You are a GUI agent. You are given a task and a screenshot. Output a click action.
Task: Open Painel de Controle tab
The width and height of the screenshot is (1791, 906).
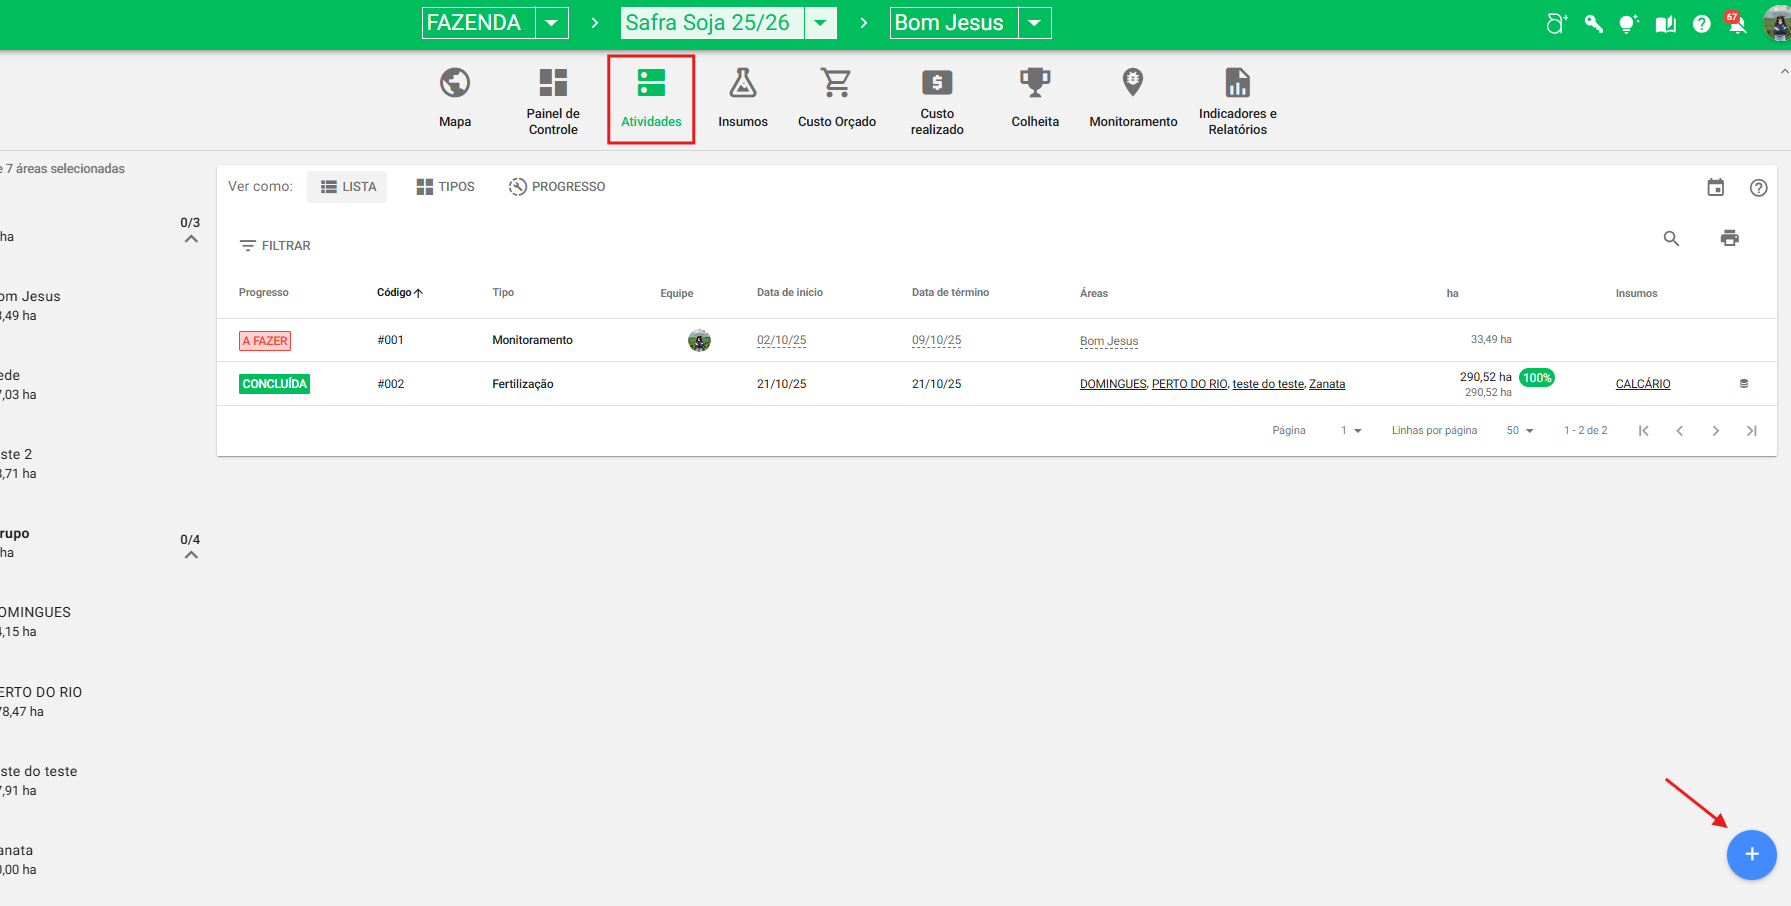553,100
